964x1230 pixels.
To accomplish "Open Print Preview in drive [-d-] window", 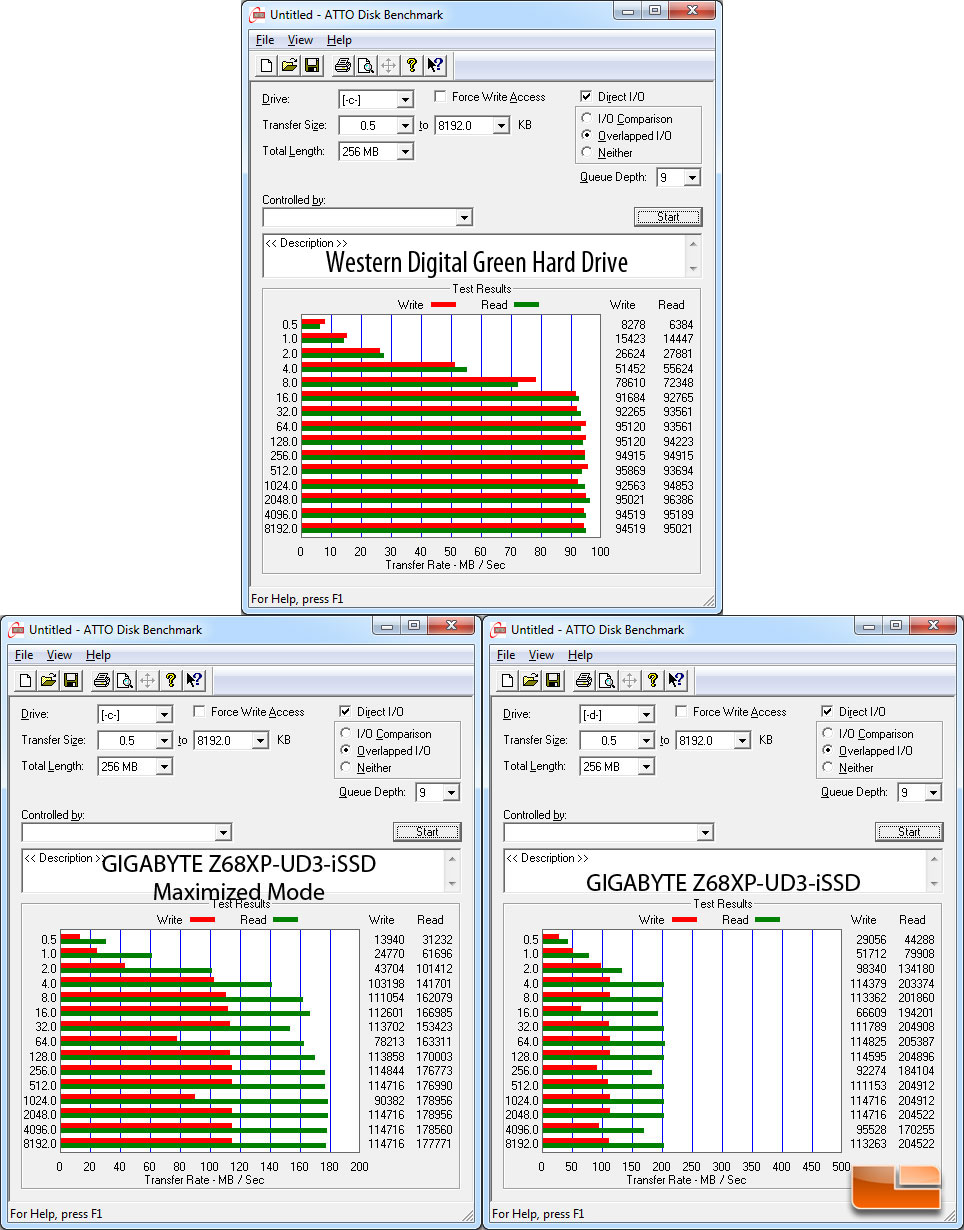I will tap(607, 681).
